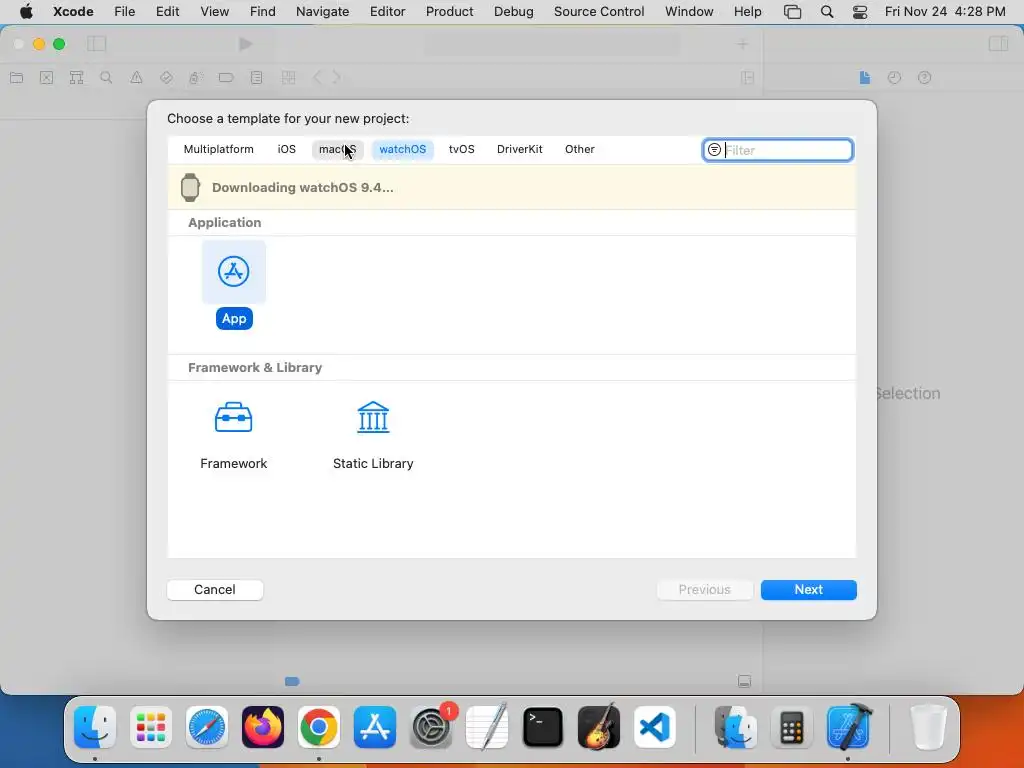Open the Editor menu
The height and width of the screenshot is (768, 1024).
pos(387,11)
